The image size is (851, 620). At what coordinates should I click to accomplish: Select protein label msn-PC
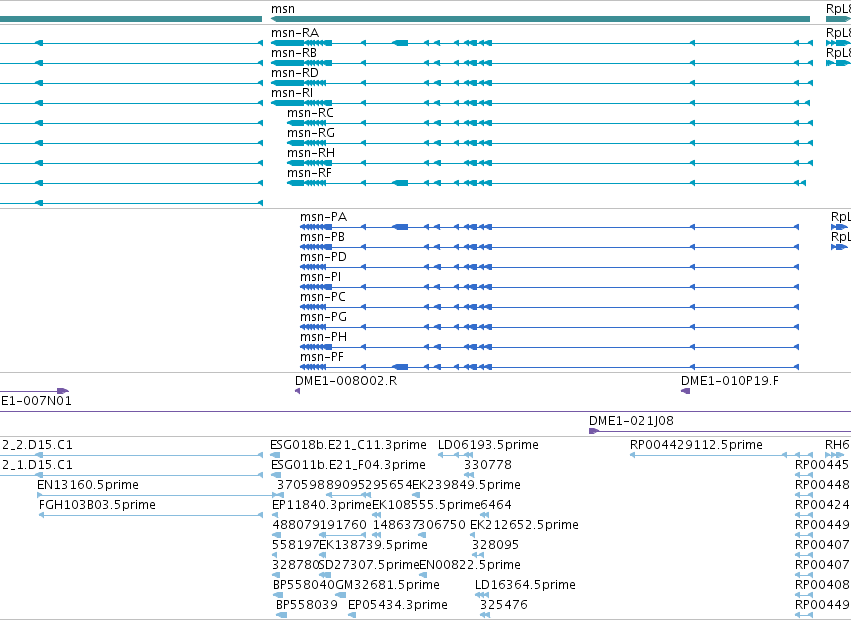(x=322, y=298)
